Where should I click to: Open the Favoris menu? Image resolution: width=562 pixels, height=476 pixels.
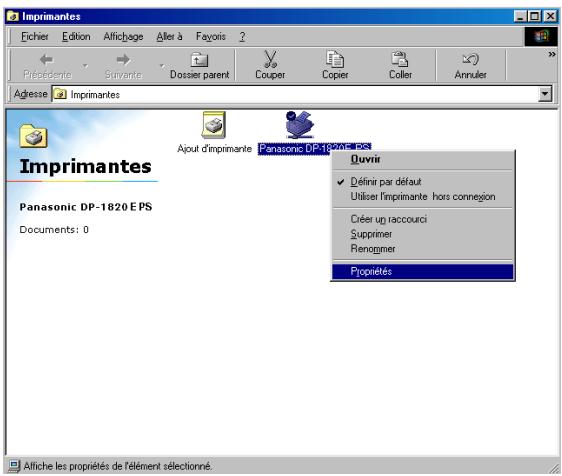(x=211, y=37)
